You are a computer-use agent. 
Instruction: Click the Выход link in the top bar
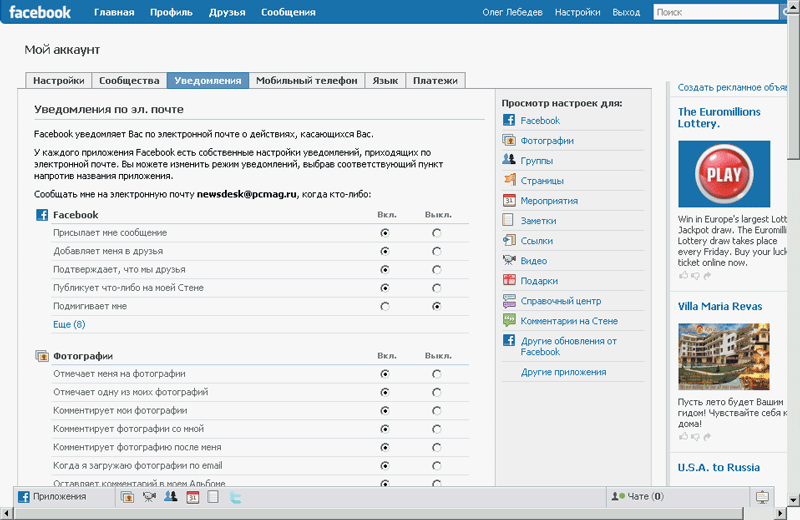626,13
